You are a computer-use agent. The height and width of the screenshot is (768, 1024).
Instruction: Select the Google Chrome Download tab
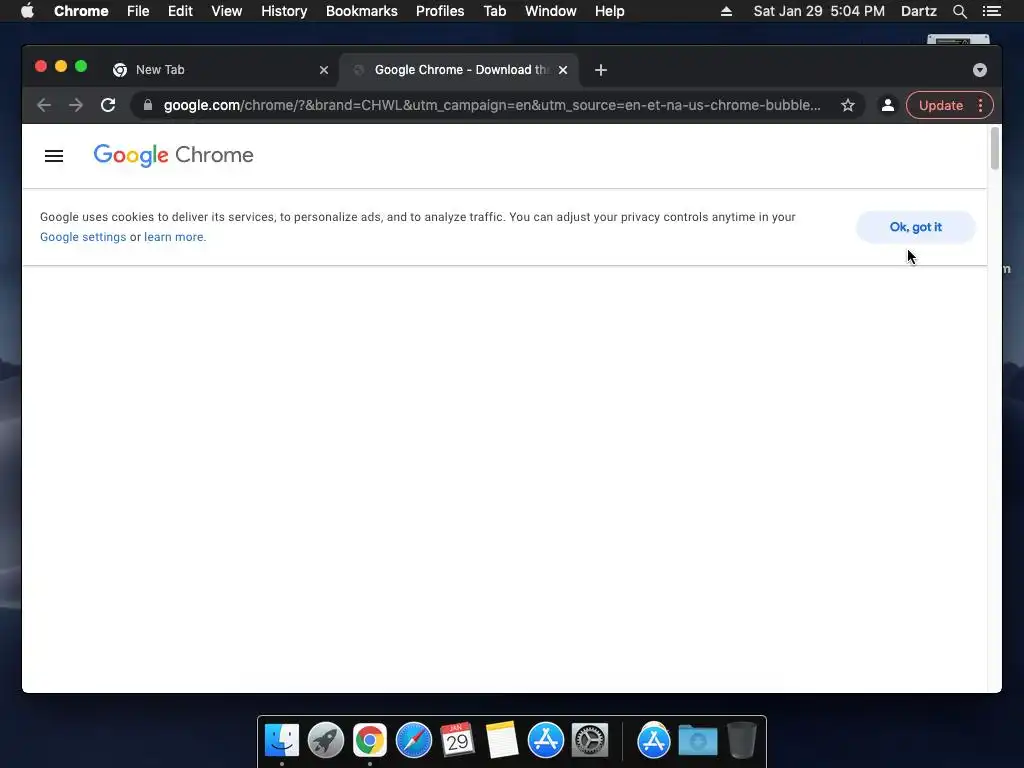pyautogui.click(x=459, y=70)
